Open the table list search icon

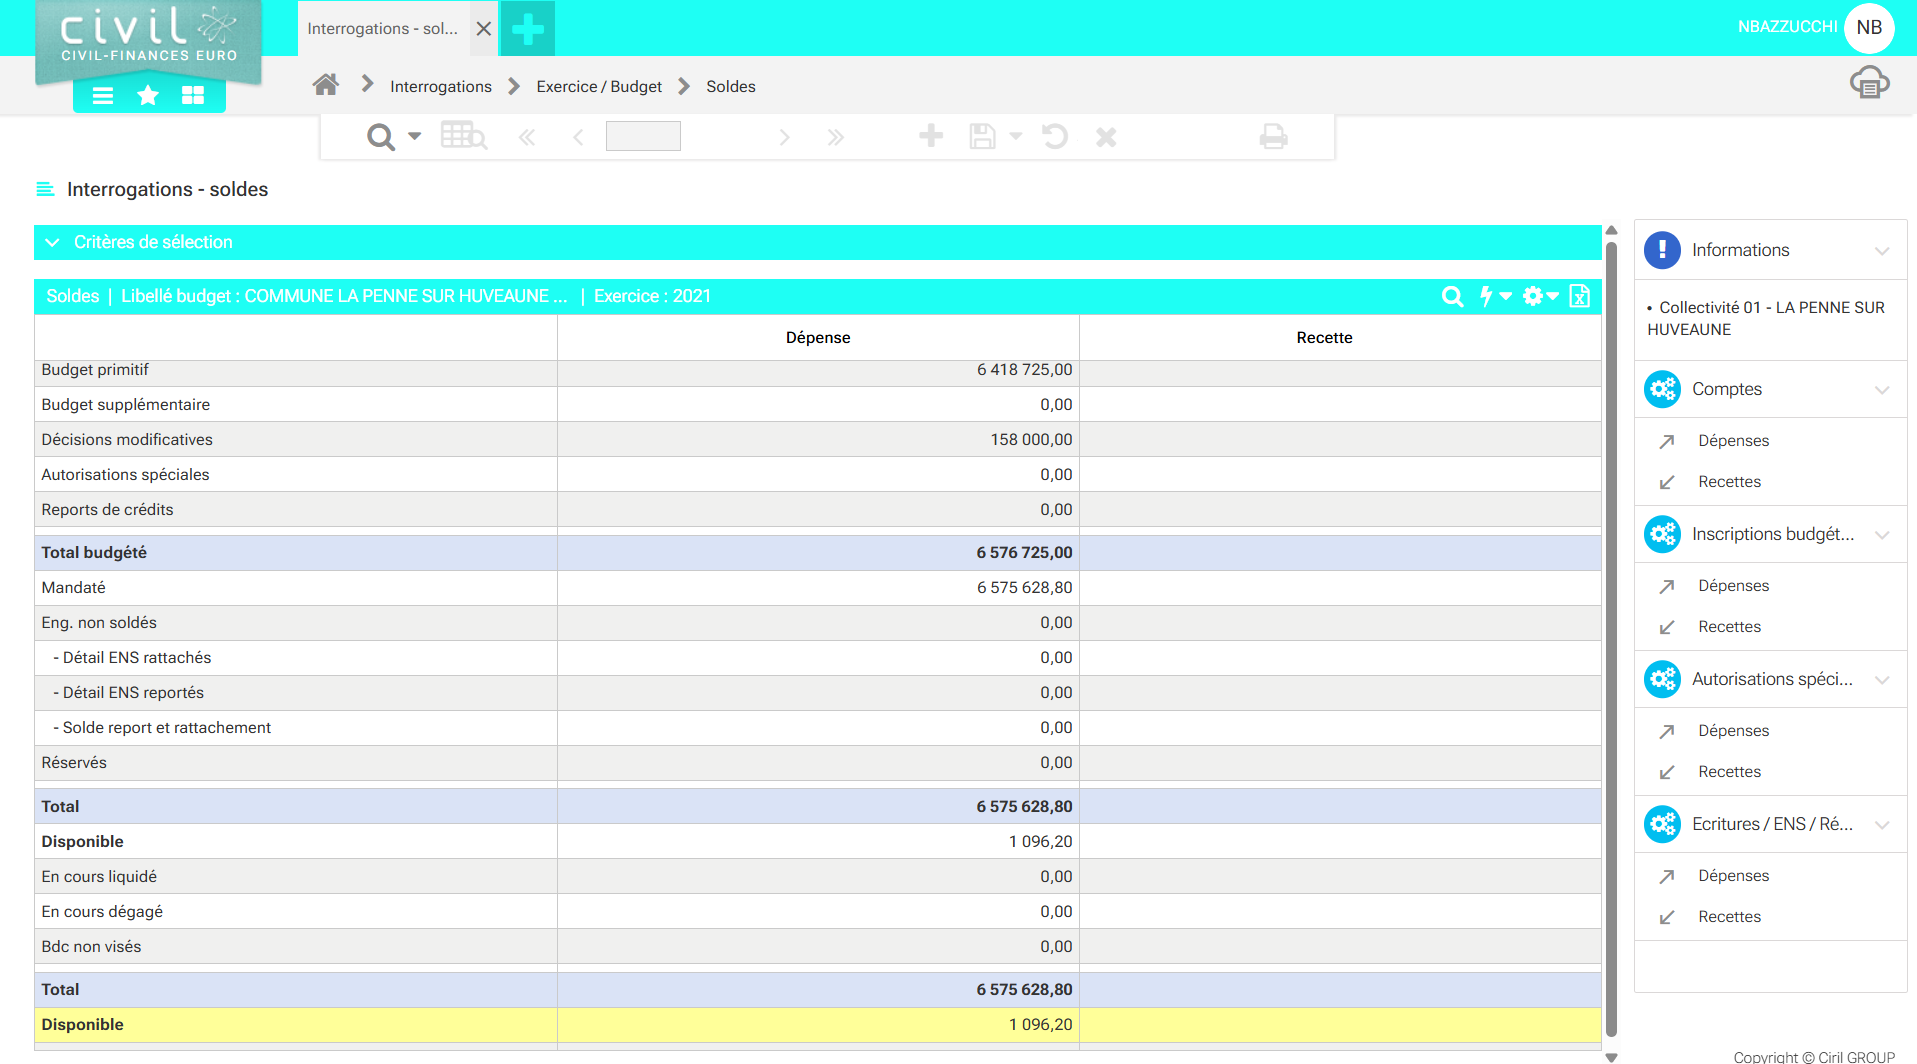pyautogui.click(x=464, y=136)
